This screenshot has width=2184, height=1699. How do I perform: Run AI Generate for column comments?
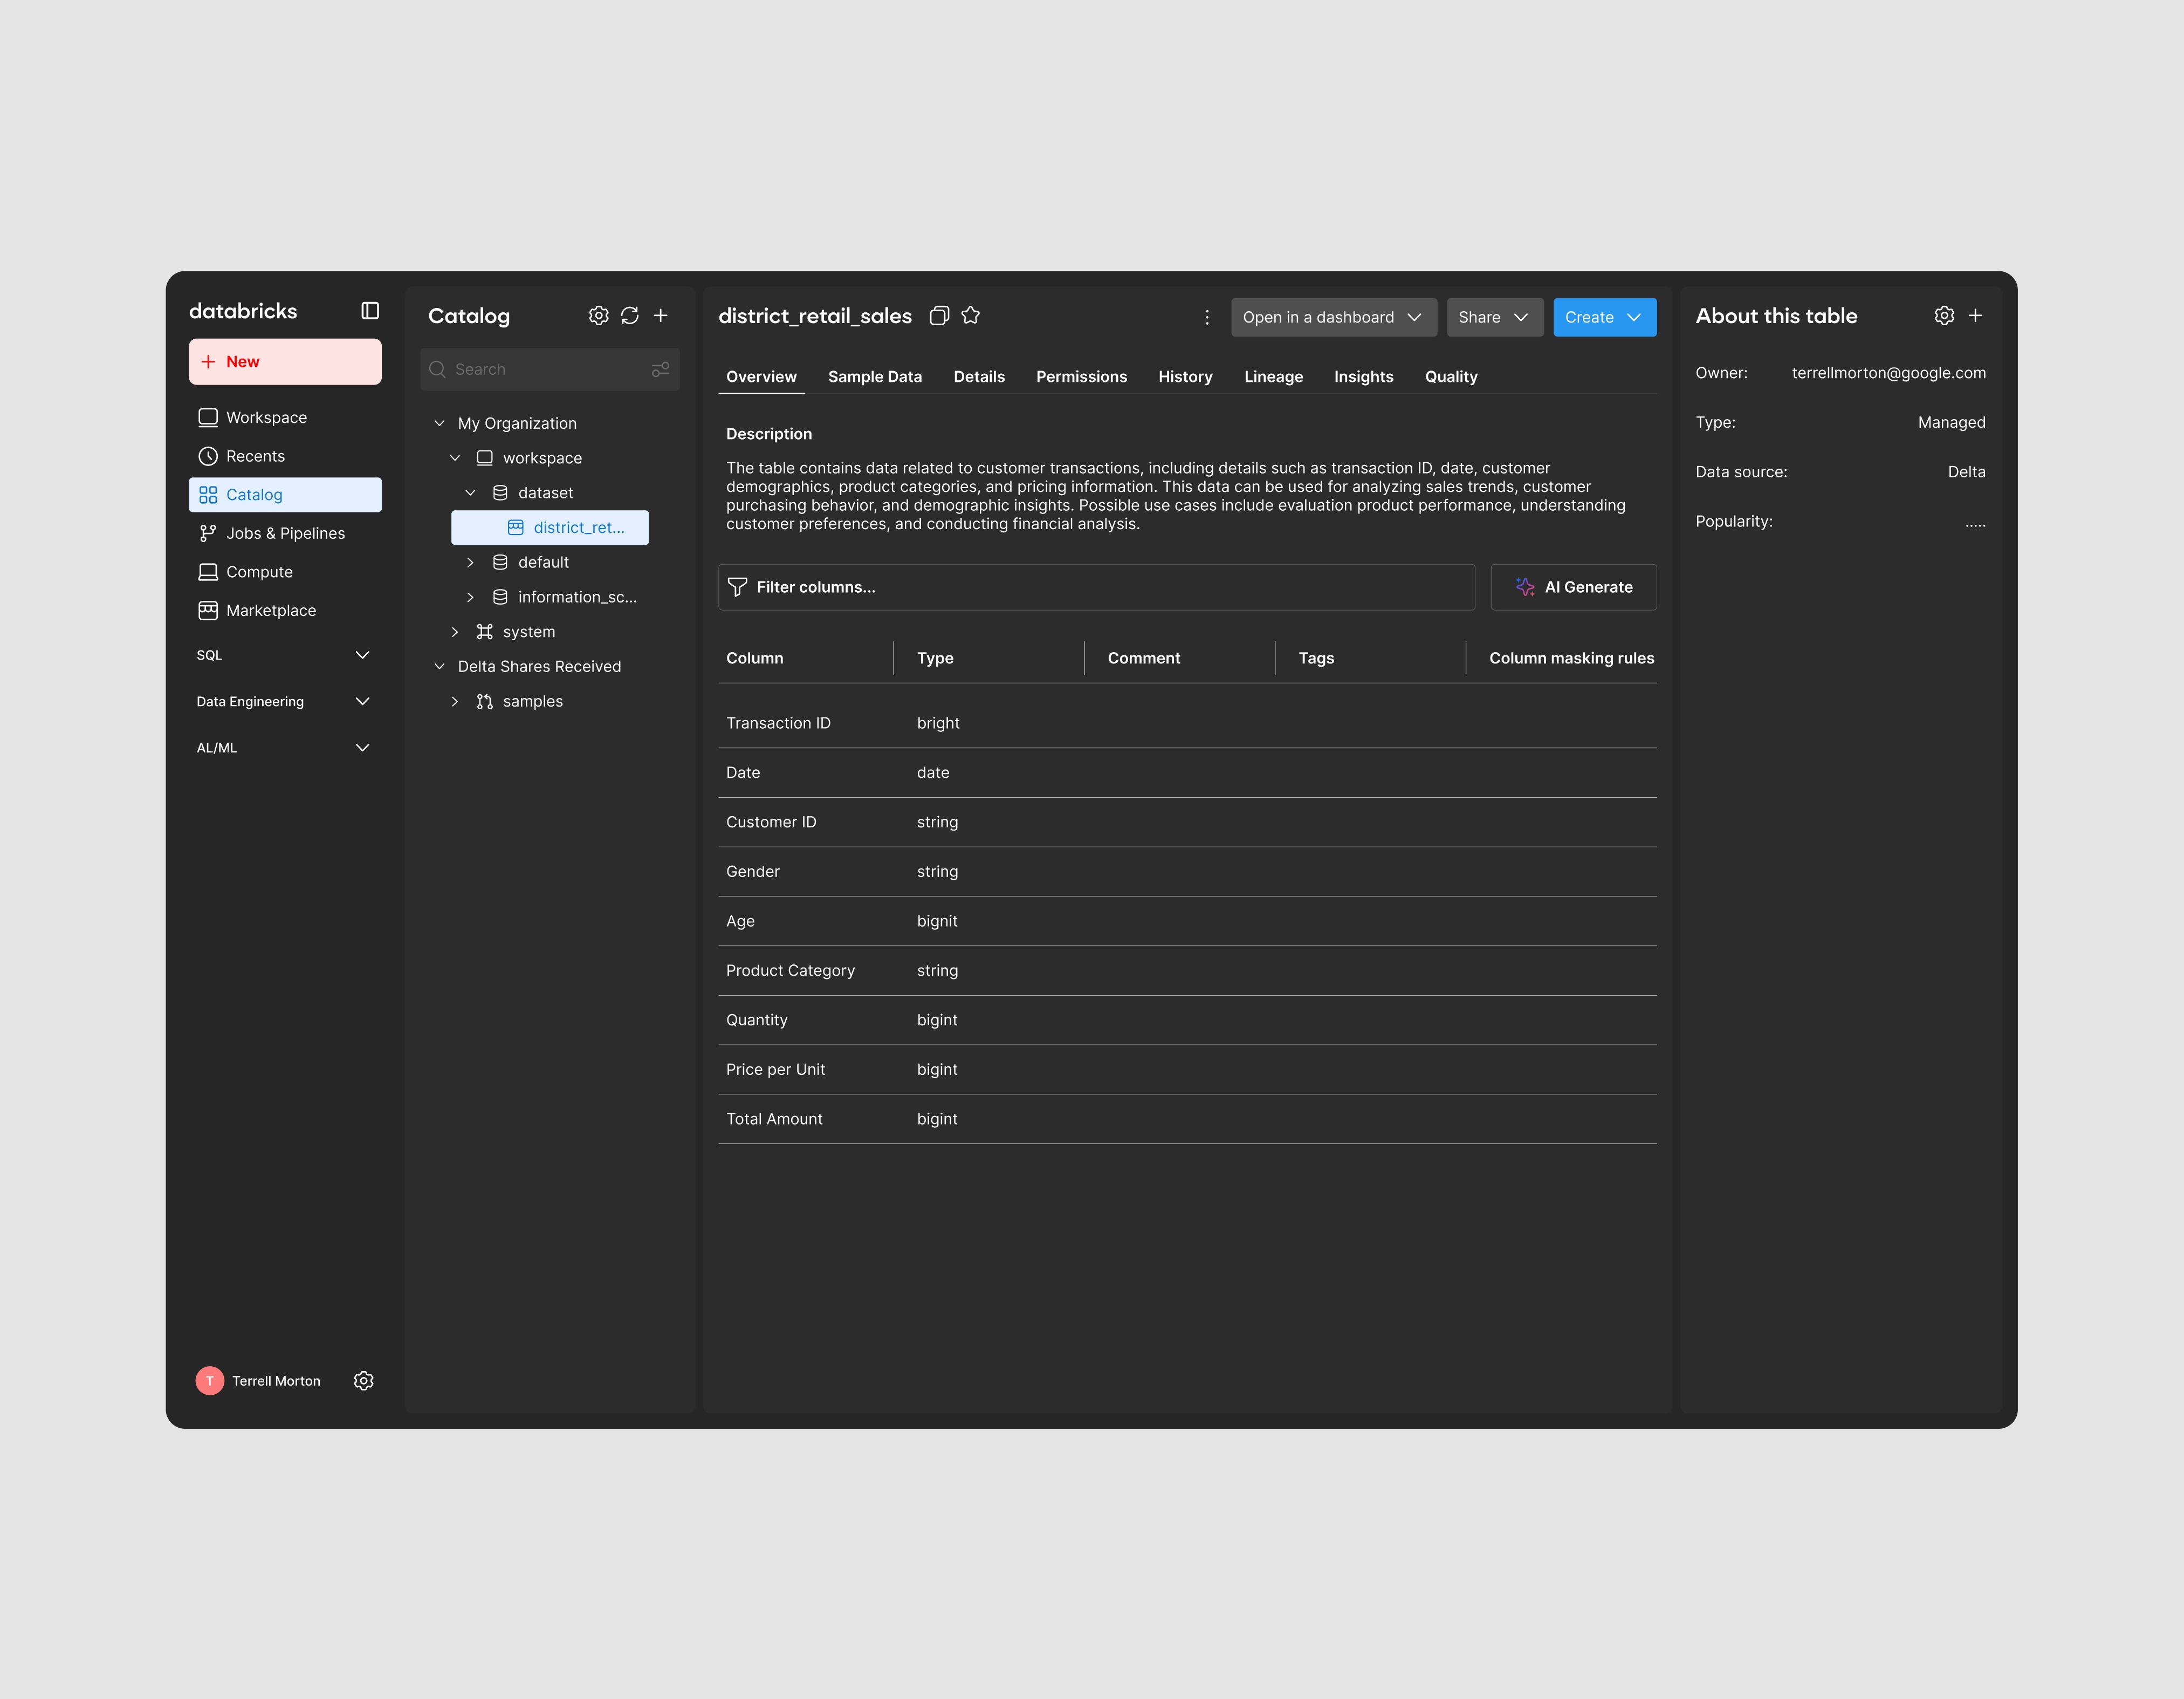point(1573,587)
